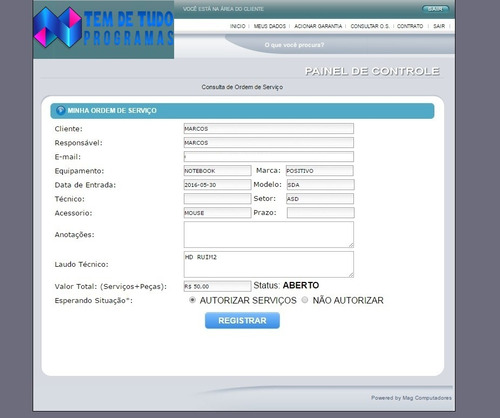Click the Técnico input field
This screenshot has width=500, height=418.
click(x=217, y=199)
